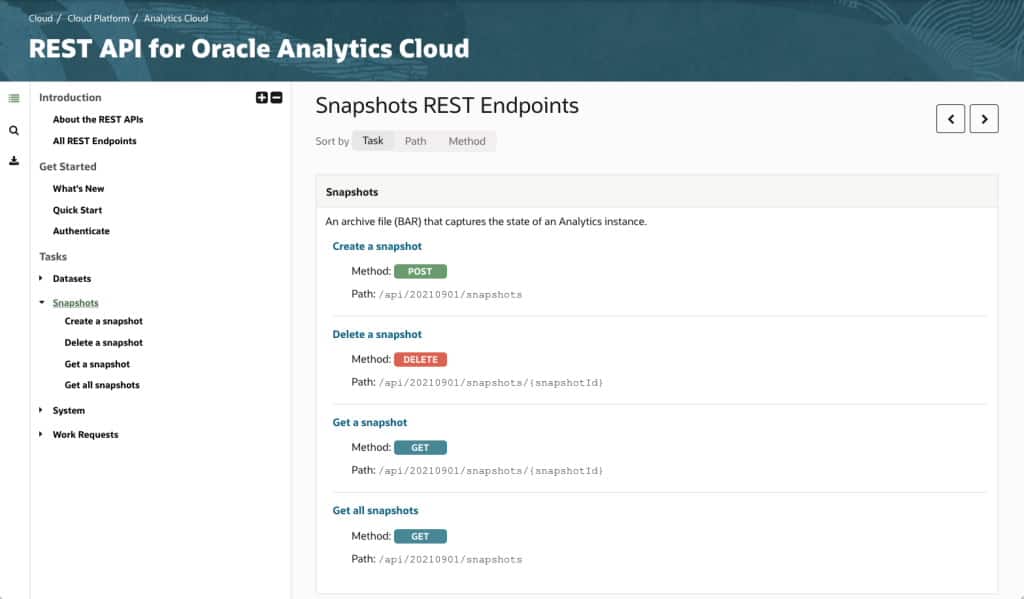The image size is (1024, 599).
Task: Click the GET badge under Get a snapshot
Action: coord(420,447)
